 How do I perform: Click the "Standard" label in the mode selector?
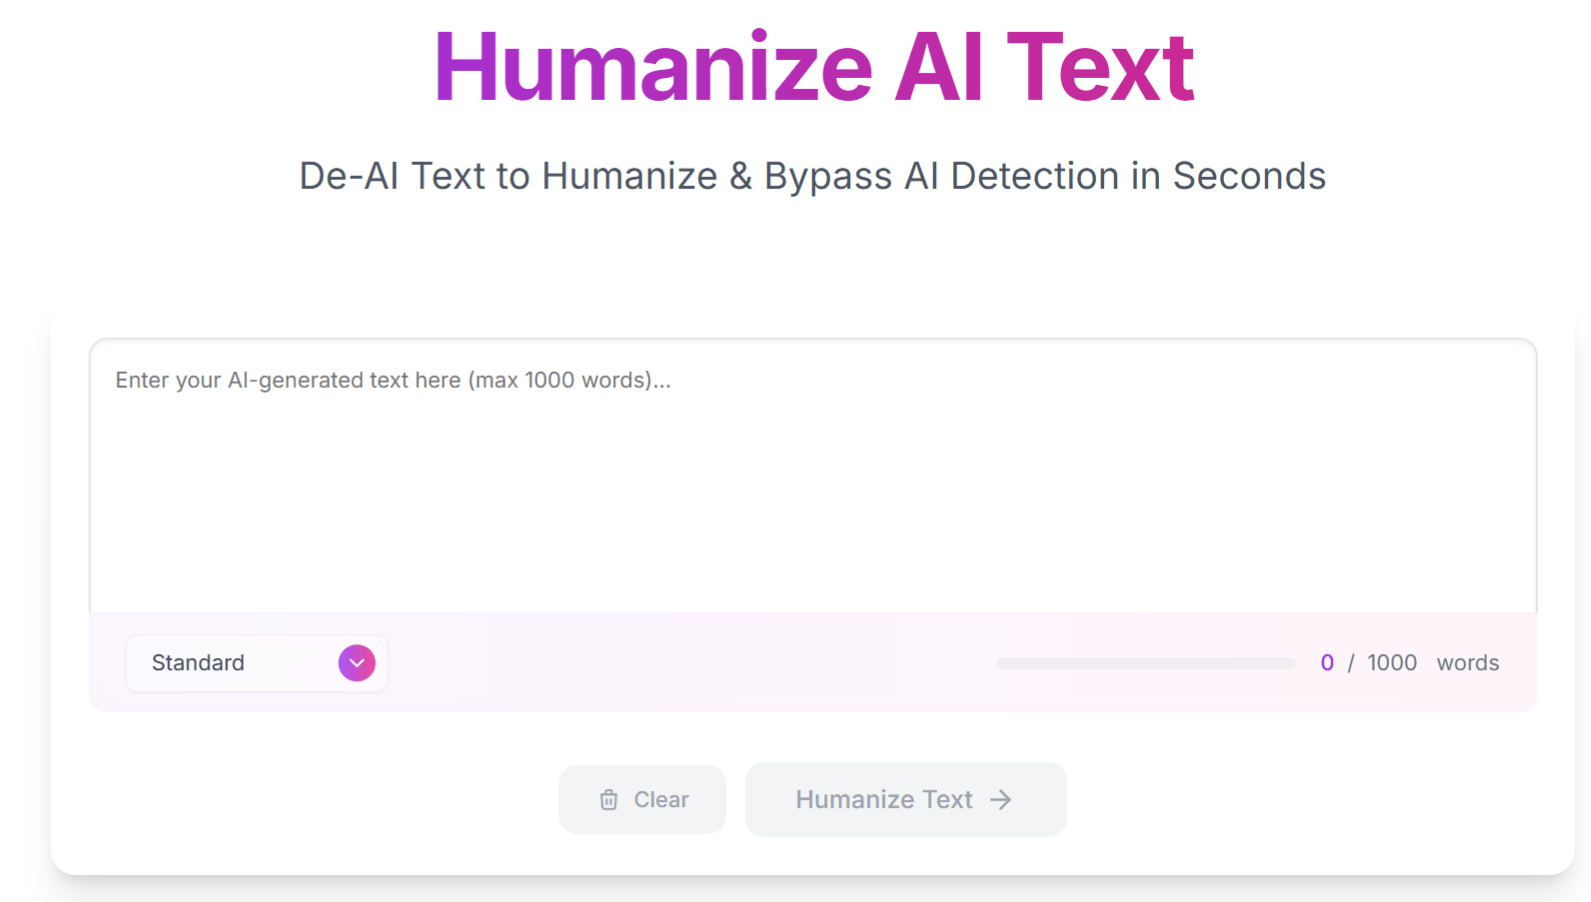click(x=198, y=663)
